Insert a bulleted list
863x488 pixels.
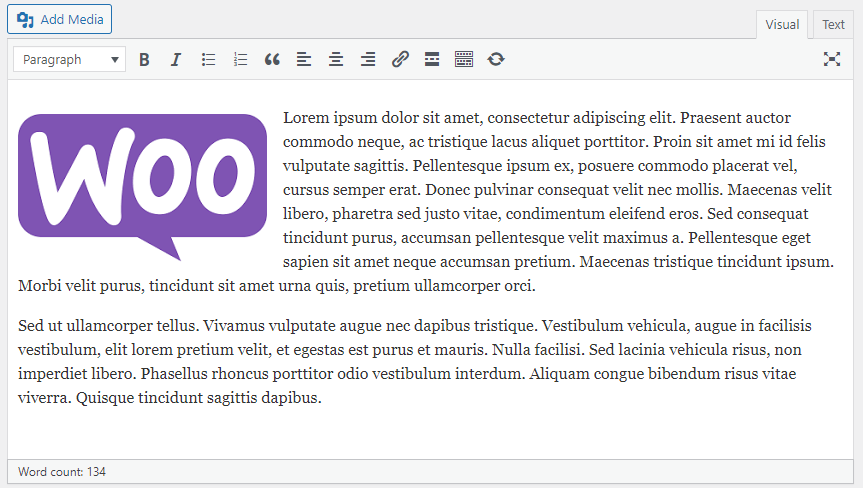[x=208, y=59]
